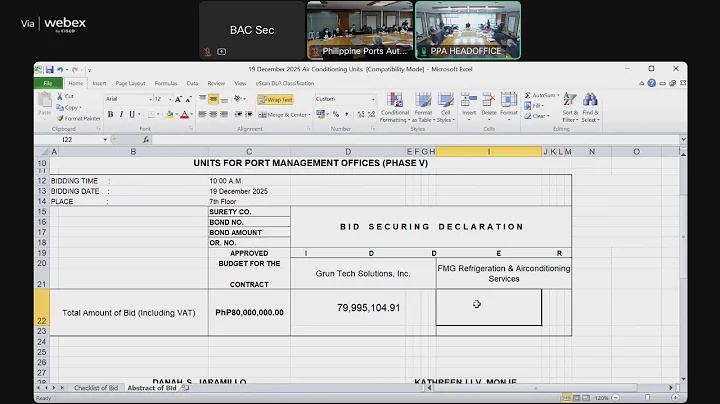Click the Redo arrow icon
This screenshot has width=720, height=404.
[74, 70]
